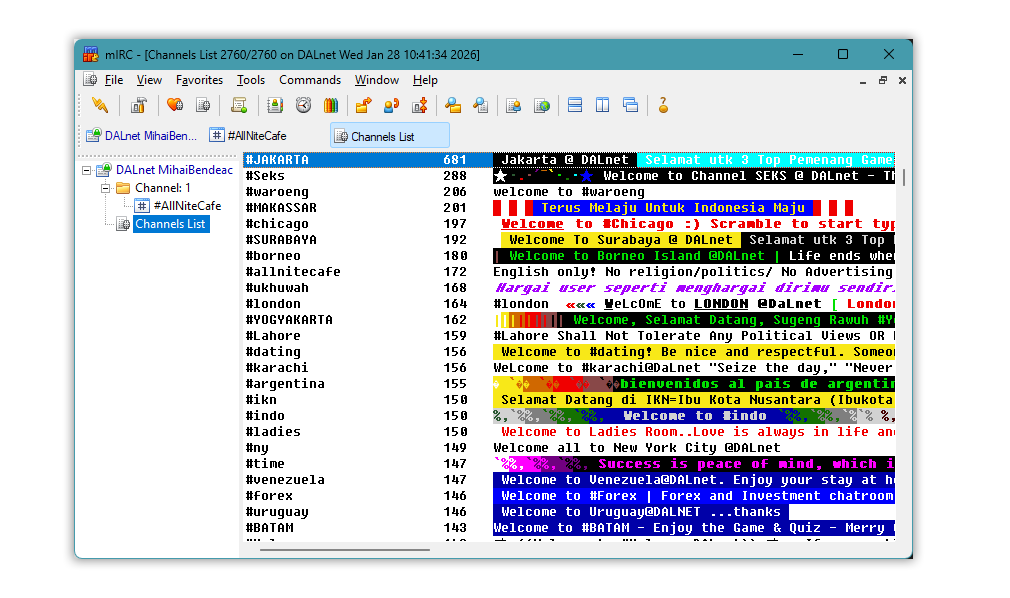This screenshot has height=598, width=1010.
Task: Select the #MAKASSAR channel row
Action: 569,207
